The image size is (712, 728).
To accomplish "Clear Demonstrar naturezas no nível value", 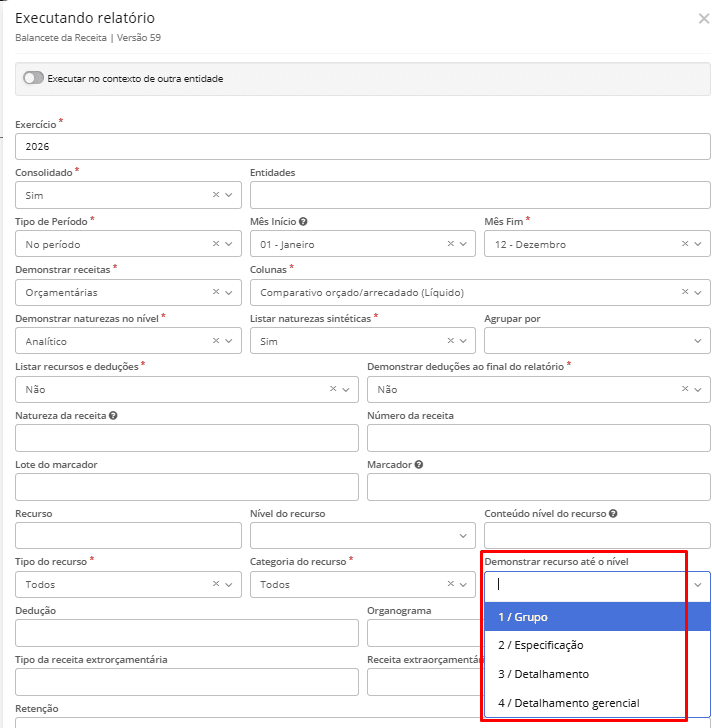I will pyautogui.click(x=216, y=340).
